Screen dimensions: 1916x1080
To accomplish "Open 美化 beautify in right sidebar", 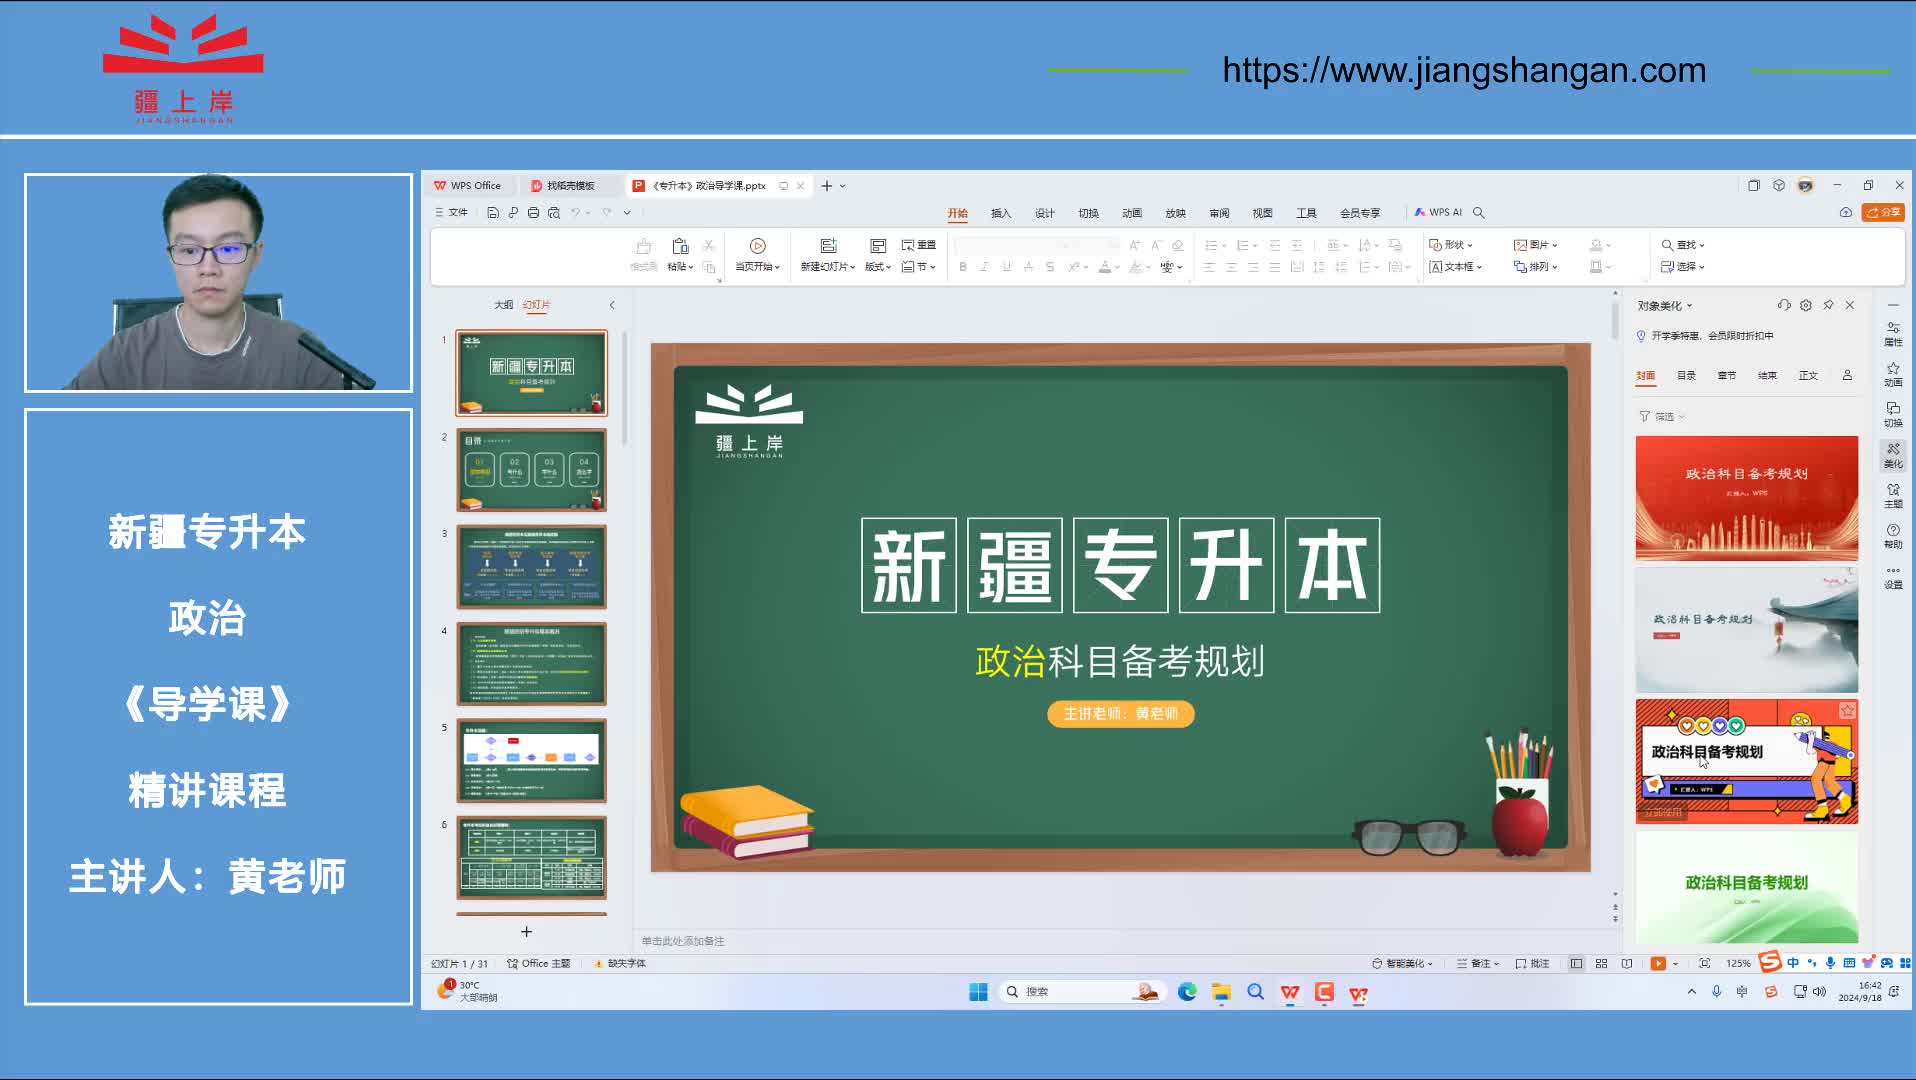I will tap(1893, 456).
